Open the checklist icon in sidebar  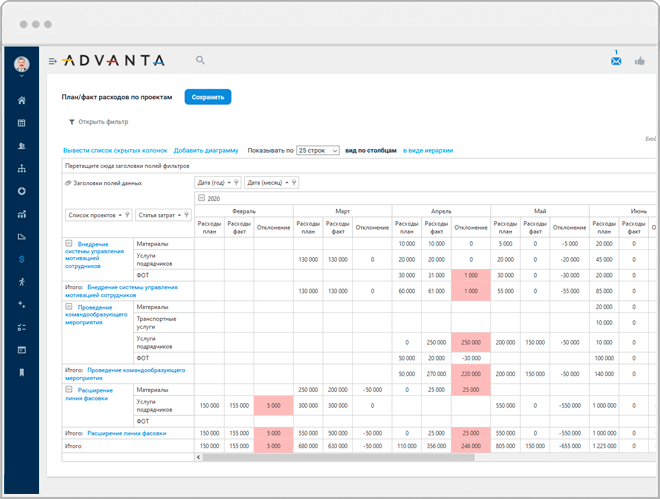coord(21,327)
